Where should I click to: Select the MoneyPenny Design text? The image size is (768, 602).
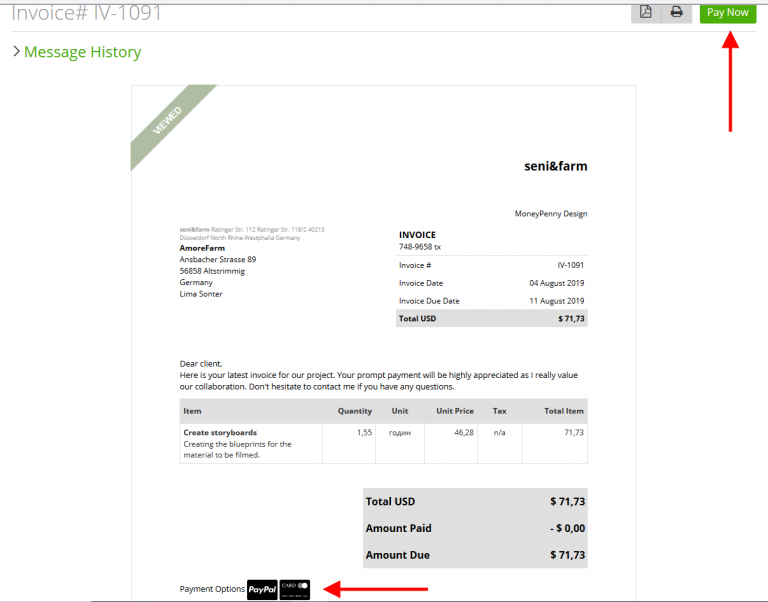551,214
